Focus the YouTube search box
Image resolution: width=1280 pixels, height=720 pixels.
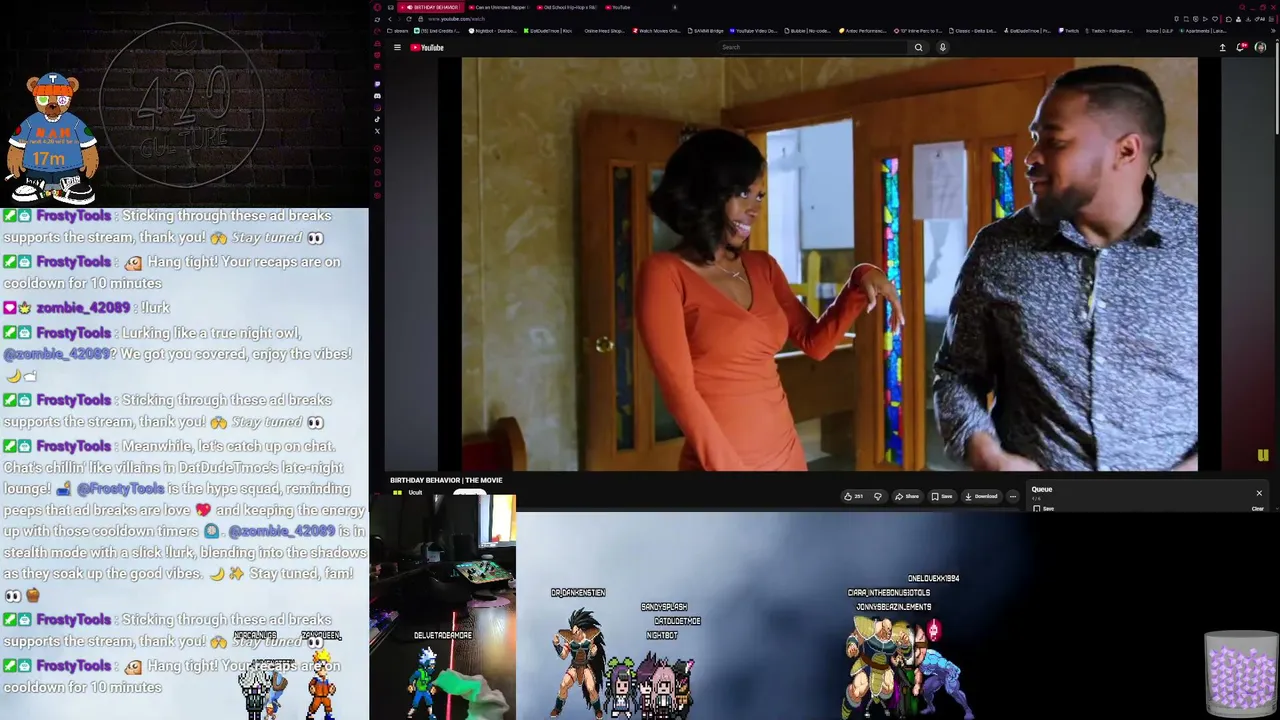click(813, 47)
